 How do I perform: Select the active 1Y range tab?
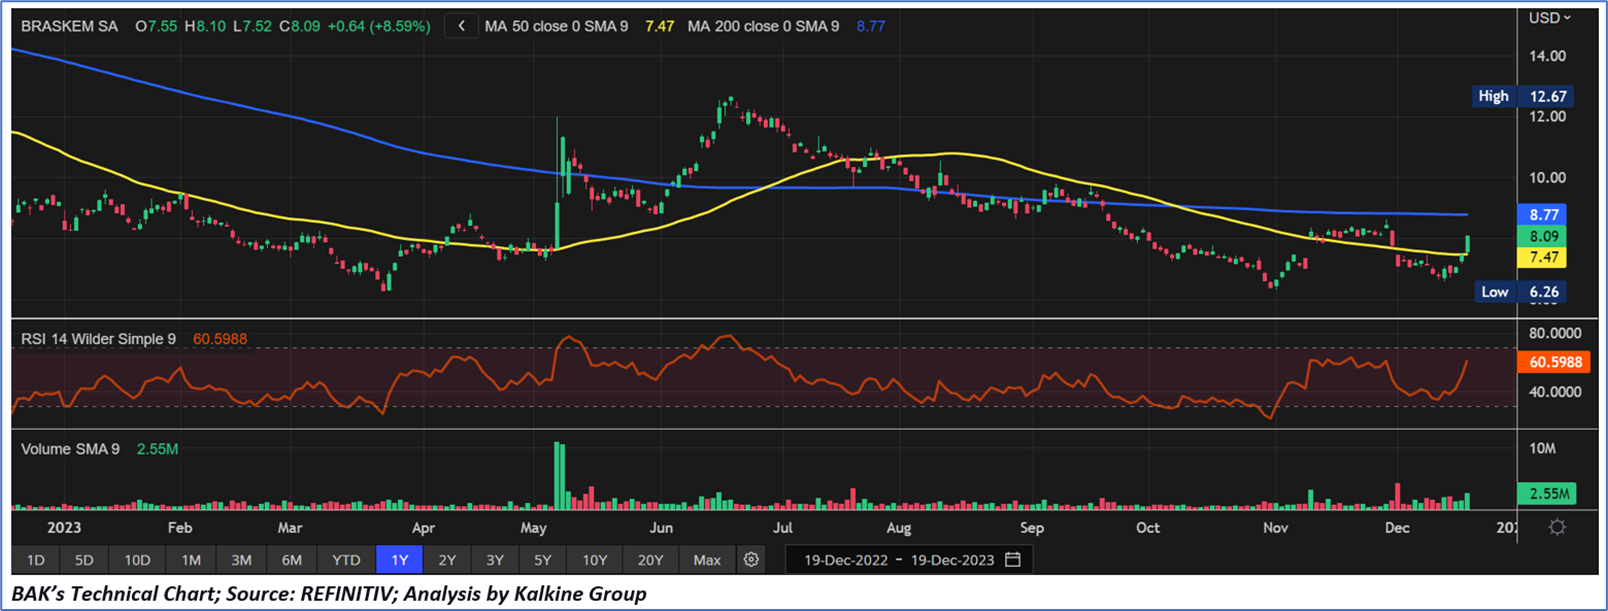(399, 560)
